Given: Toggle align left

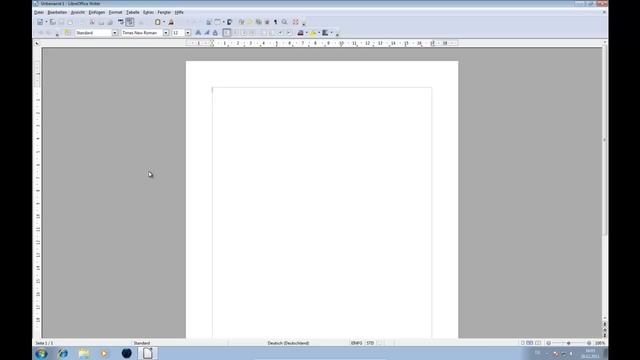Looking at the screenshot, I should [x=227, y=33].
